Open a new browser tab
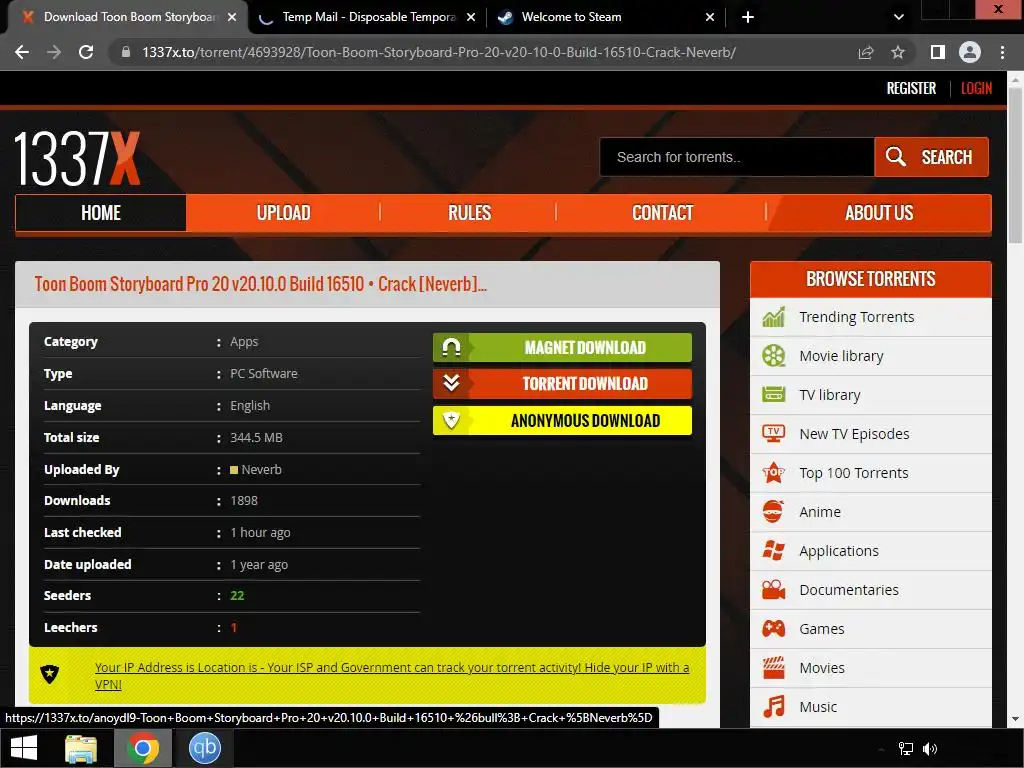This screenshot has height=768, width=1024. point(748,17)
